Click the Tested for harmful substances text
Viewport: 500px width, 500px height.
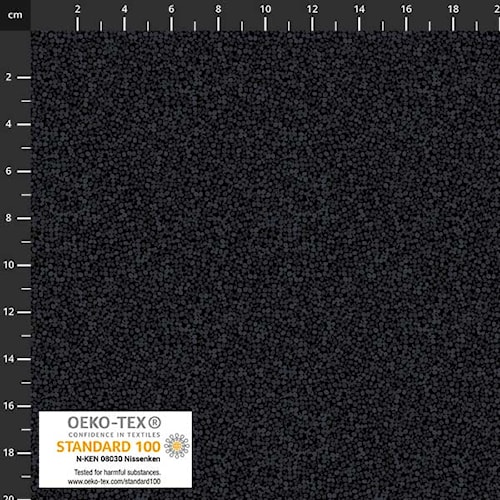pyautogui.click(x=117, y=472)
